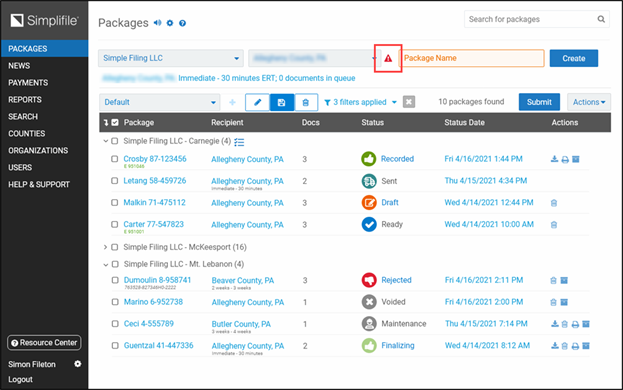The width and height of the screenshot is (623, 390).
Task: Open the Simple Filing LLC organization dropdown
Action: pyautogui.click(x=171, y=58)
